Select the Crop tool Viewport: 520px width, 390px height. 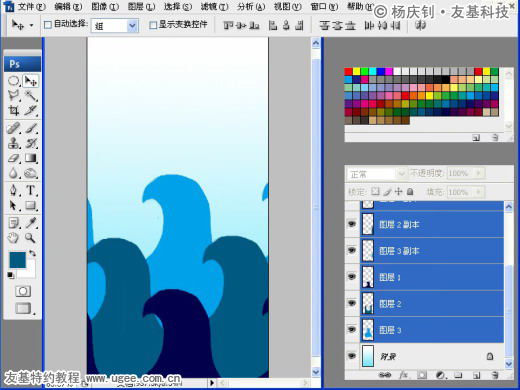pyautogui.click(x=14, y=110)
